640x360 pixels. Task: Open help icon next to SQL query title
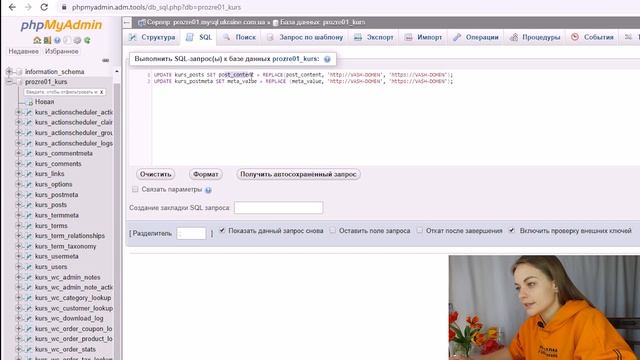pos(327,59)
